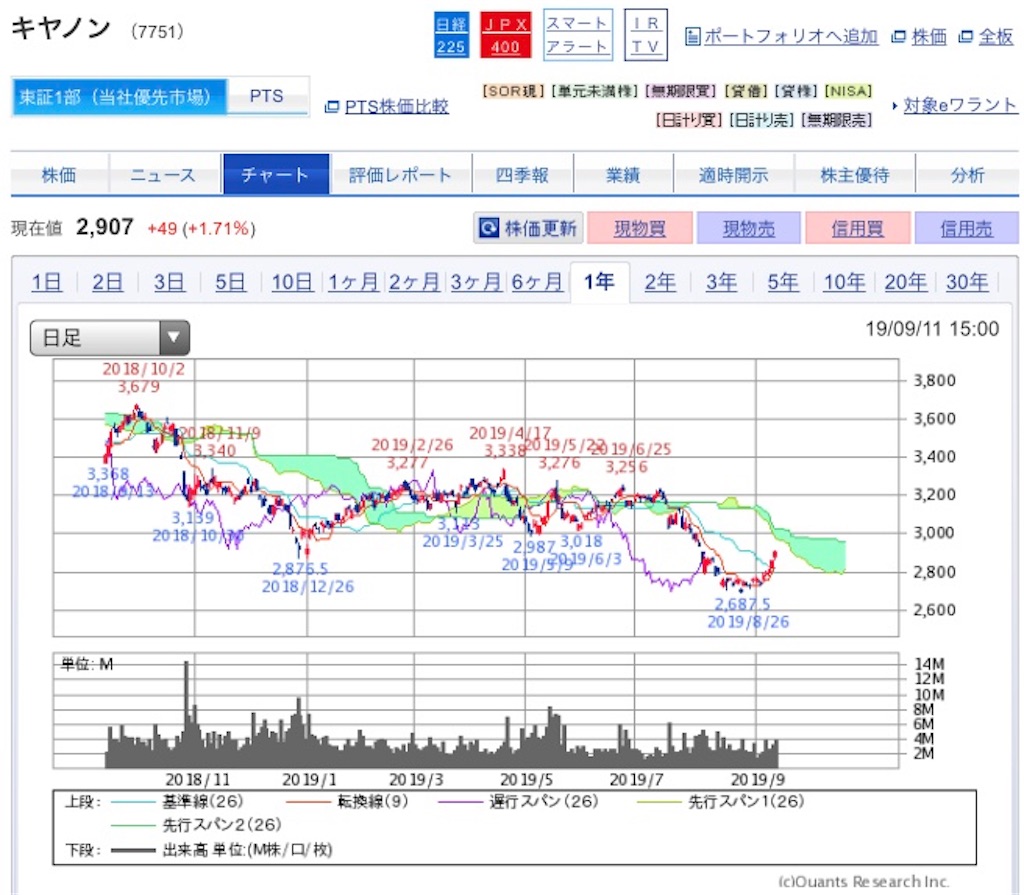Select the 30年 chart period
This screenshot has width=1024, height=895.
coord(967,282)
